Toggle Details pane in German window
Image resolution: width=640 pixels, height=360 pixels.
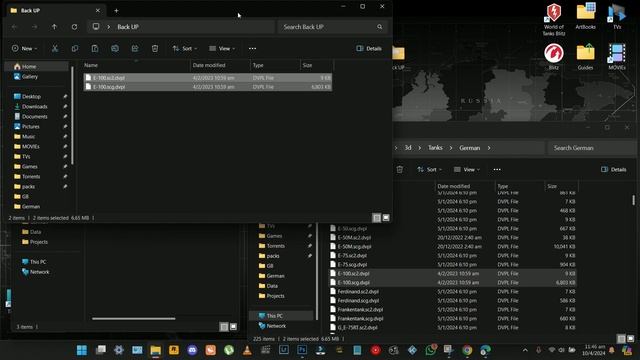coord(613,169)
